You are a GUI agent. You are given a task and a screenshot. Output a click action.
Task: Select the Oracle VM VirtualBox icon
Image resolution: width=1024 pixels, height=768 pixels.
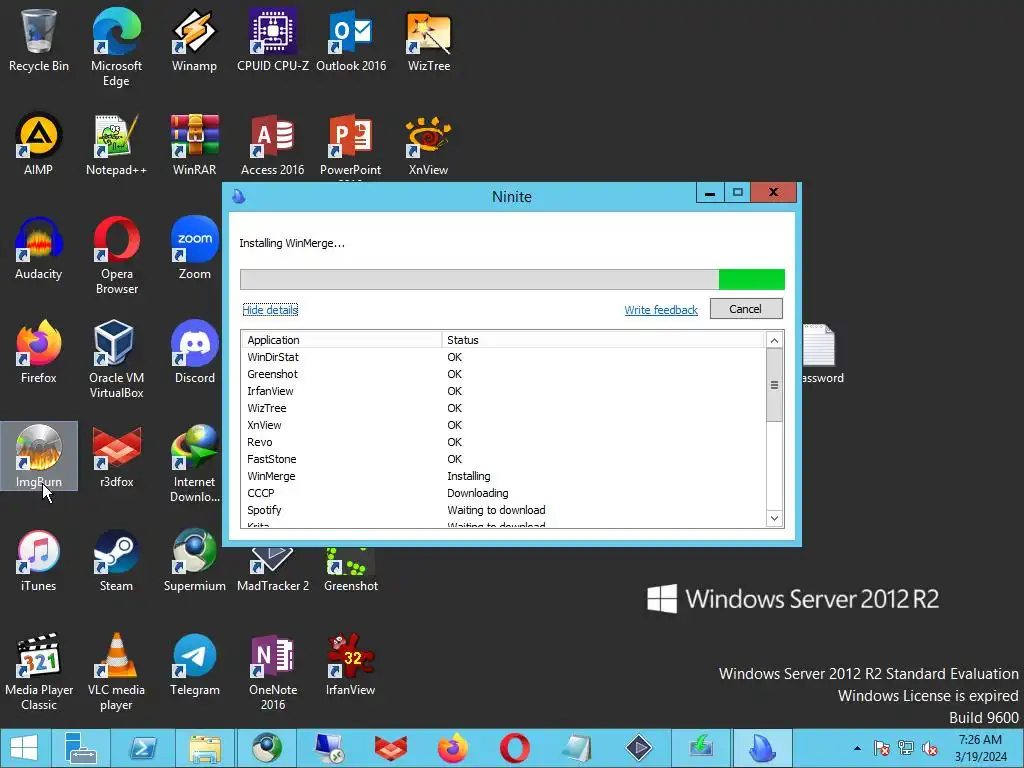pos(116,359)
